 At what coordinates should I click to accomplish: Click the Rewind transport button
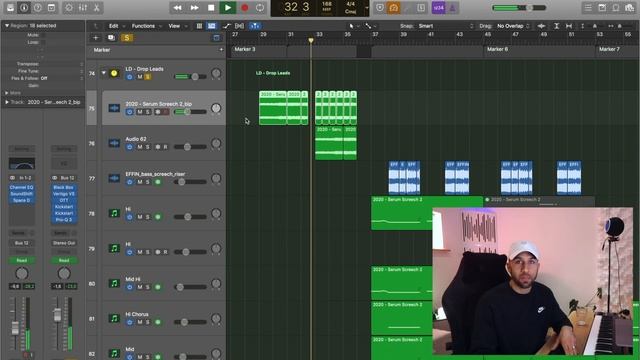tap(177, 8)
